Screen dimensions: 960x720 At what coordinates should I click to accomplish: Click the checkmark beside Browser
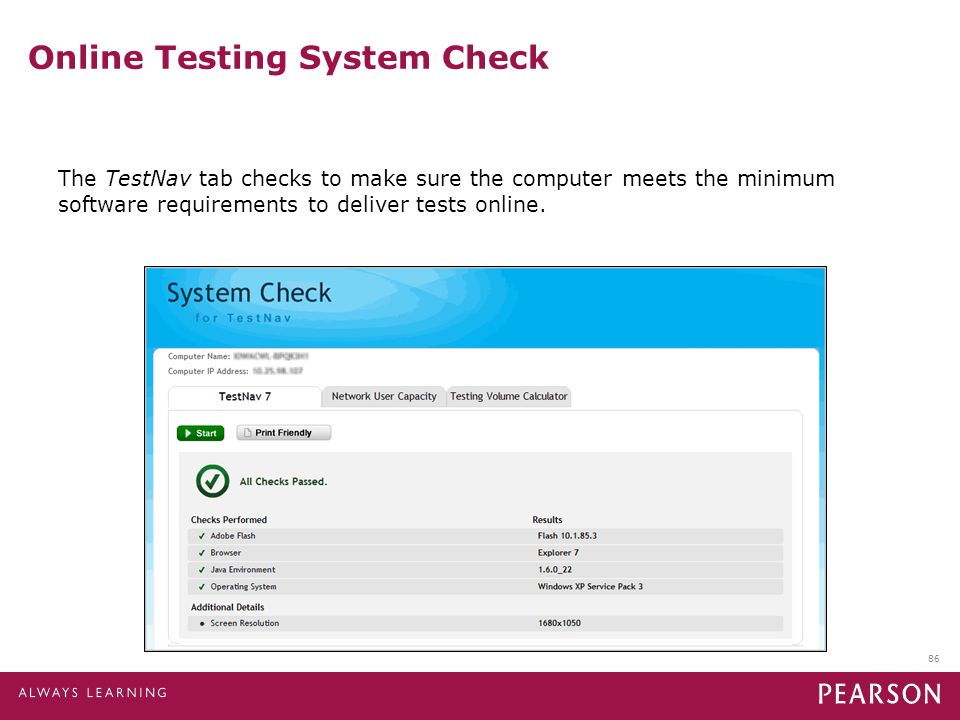[x=201, y=553]
